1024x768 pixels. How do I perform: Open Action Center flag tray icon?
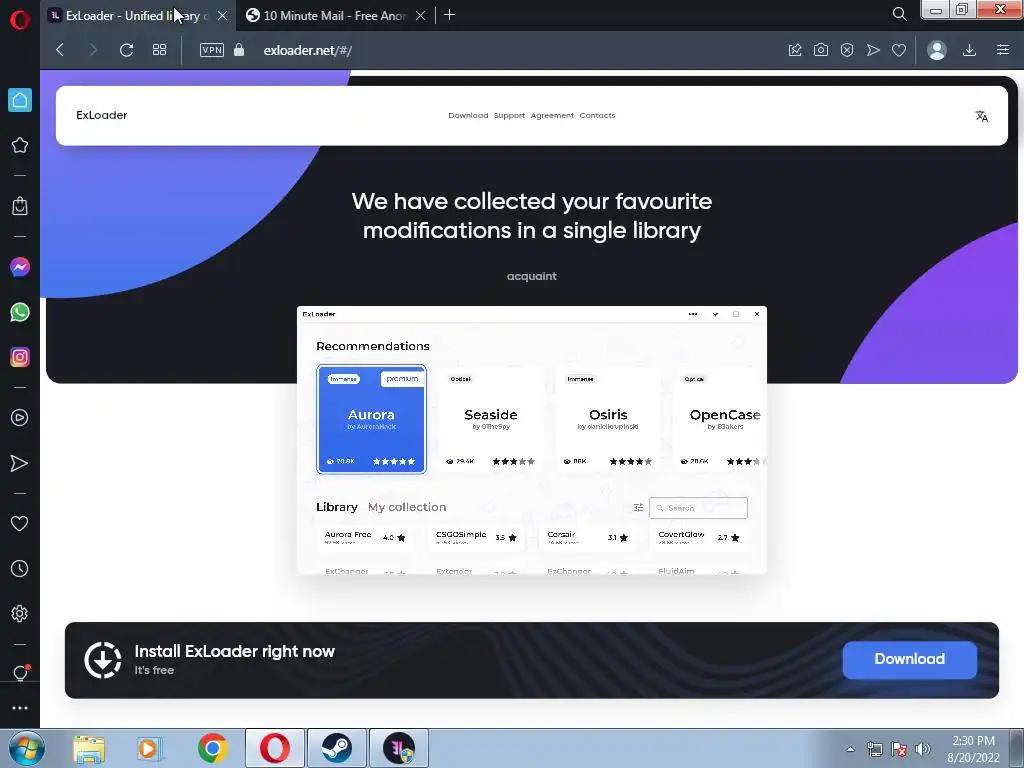click(899, 749)
